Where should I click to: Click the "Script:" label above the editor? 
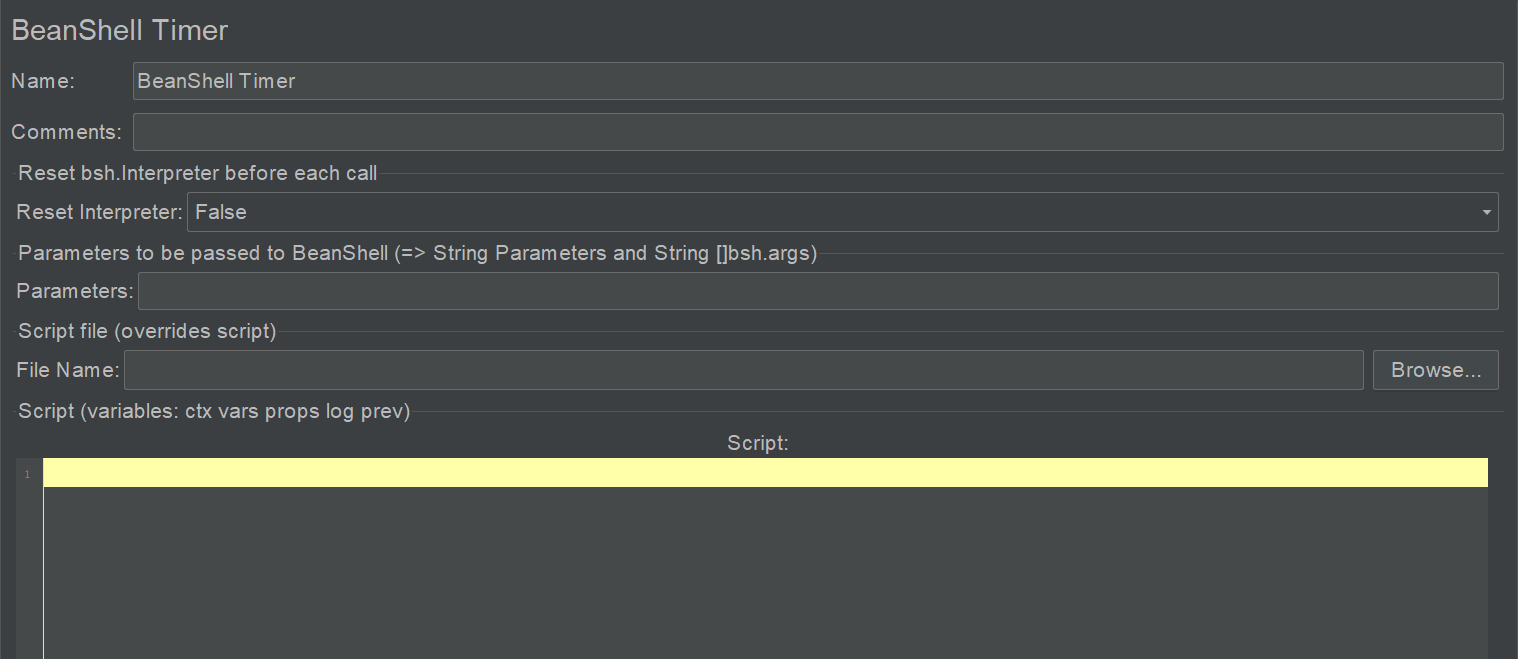tap(758, 443)
